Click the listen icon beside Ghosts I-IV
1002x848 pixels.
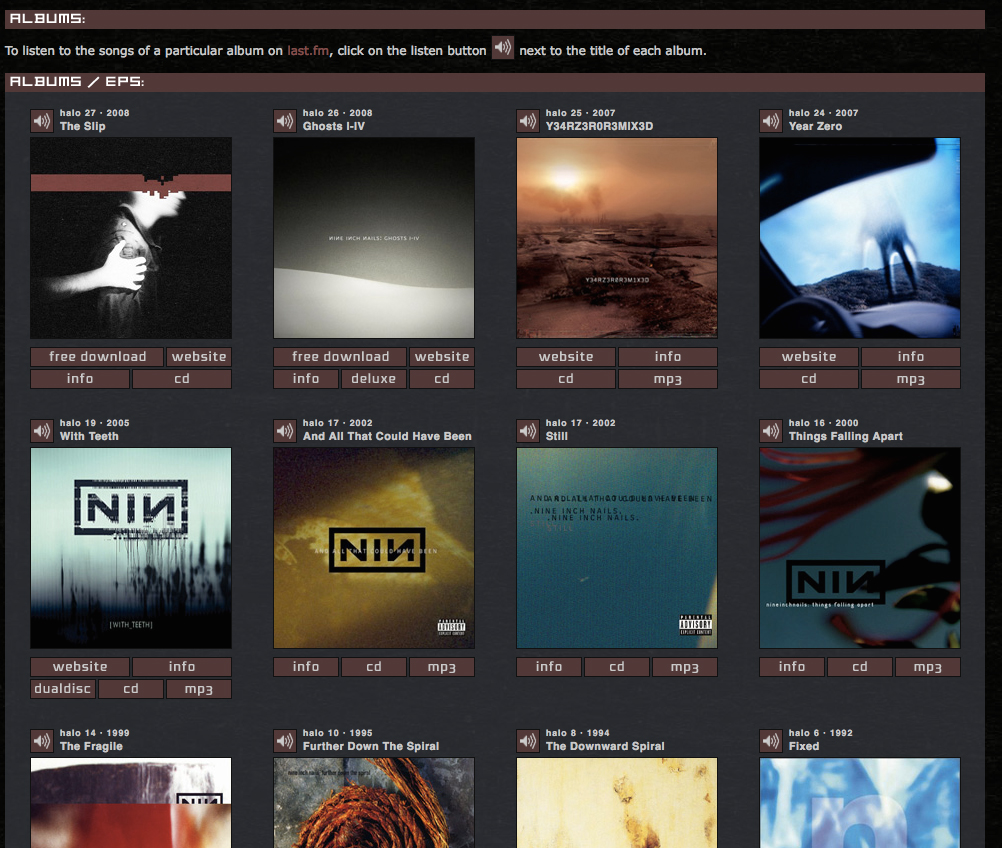coord(284,121)
